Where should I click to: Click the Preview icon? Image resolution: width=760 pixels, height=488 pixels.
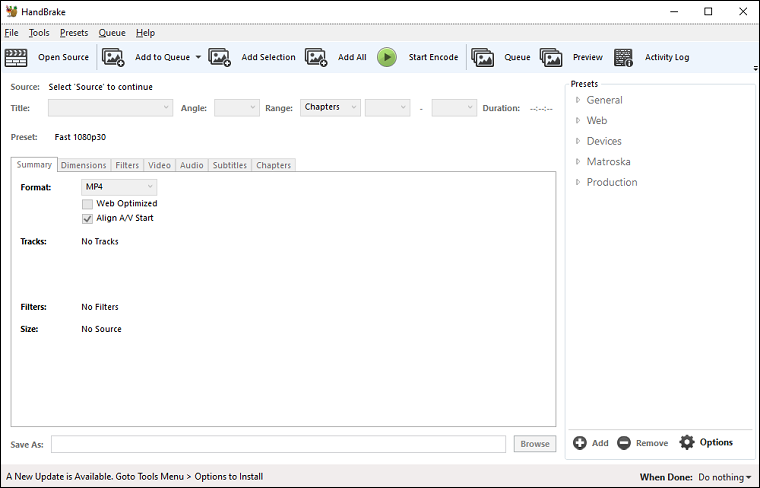[x=551, y=57]
